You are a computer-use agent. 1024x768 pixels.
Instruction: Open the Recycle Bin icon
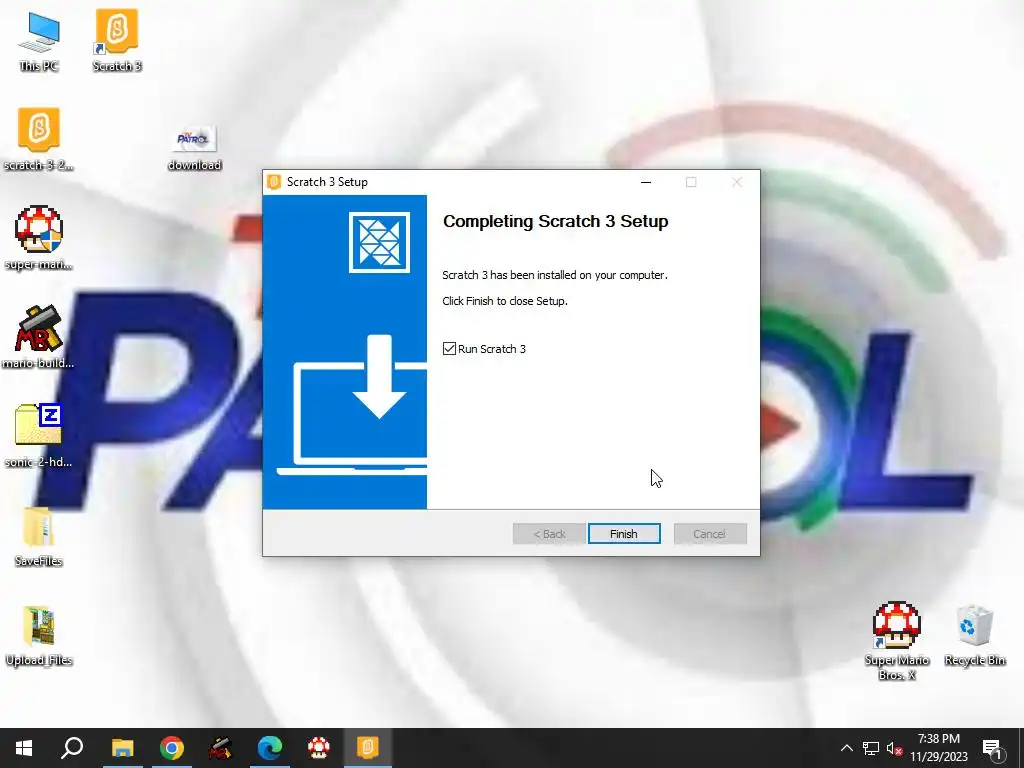click(x=974, y=635)
